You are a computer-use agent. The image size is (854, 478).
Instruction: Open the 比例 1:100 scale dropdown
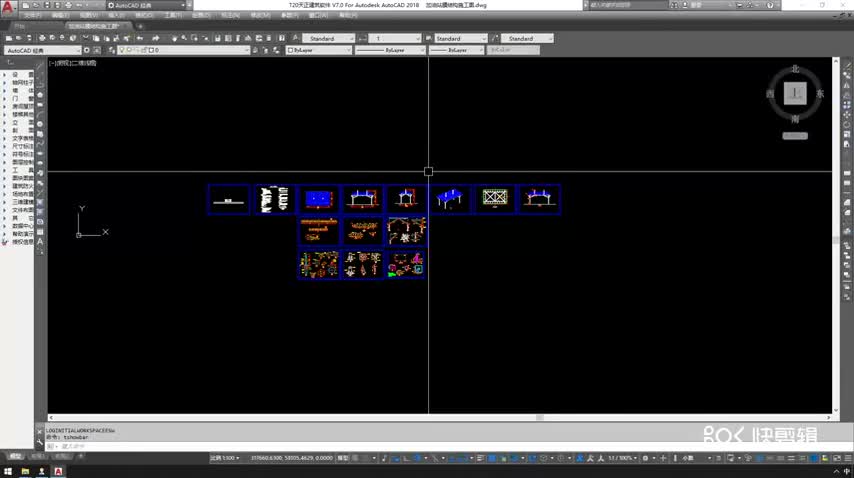[224, 458]
